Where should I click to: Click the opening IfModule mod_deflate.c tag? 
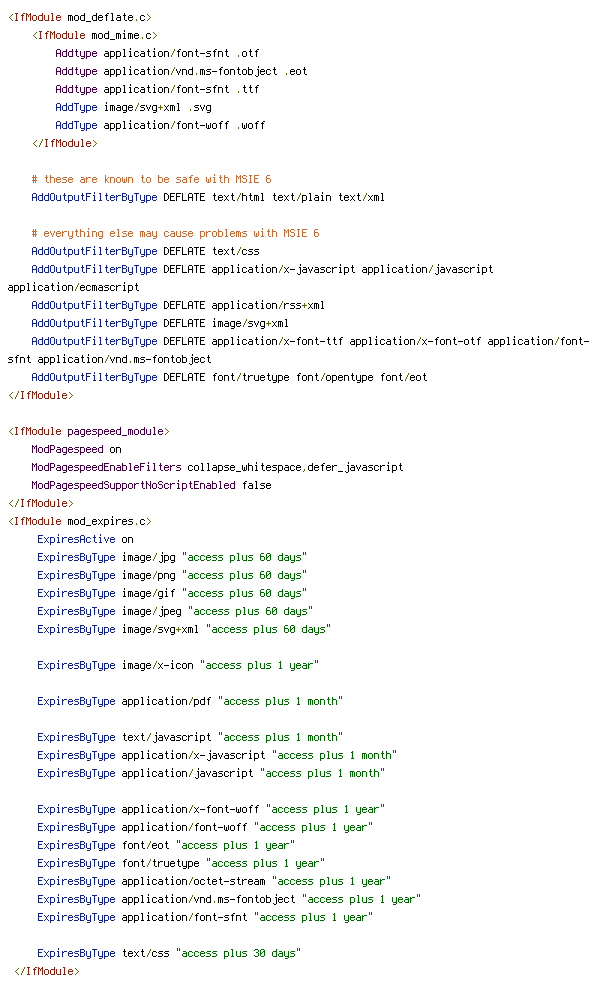(x=79, y=17)
